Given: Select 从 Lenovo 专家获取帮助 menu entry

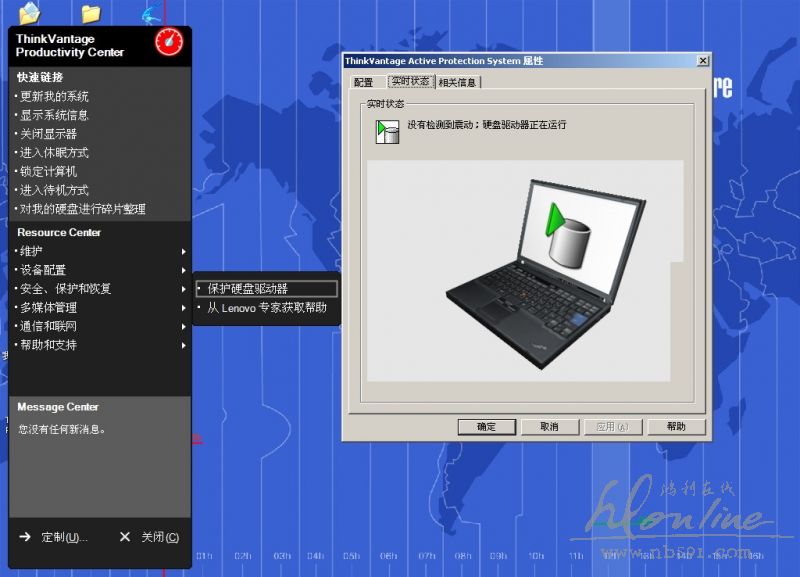Looking at the screenshot, I should [x=266, y=308].
